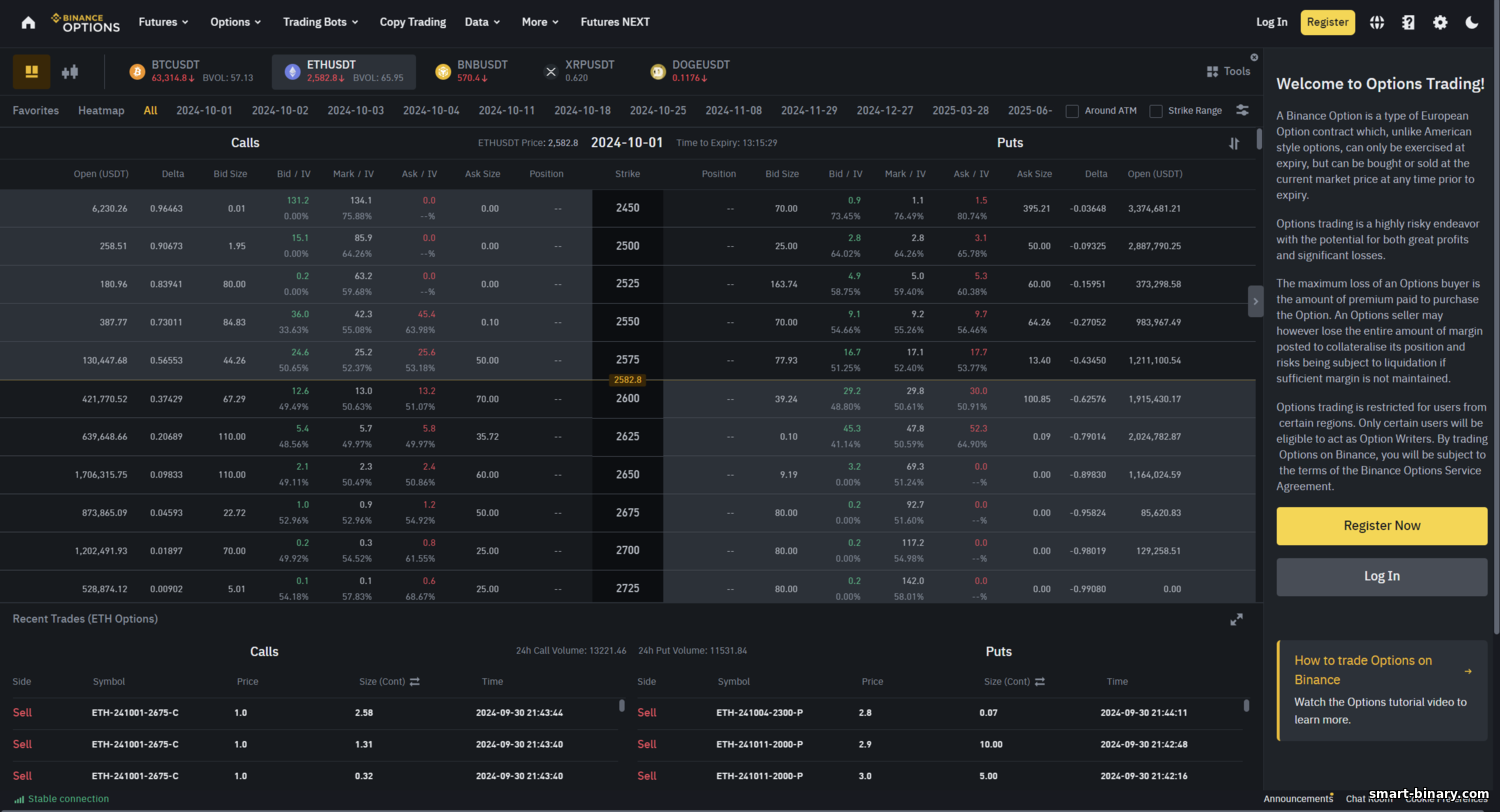1500x812 pixels.
Task: Open Futures NEXT page
Action: [615, 22]
